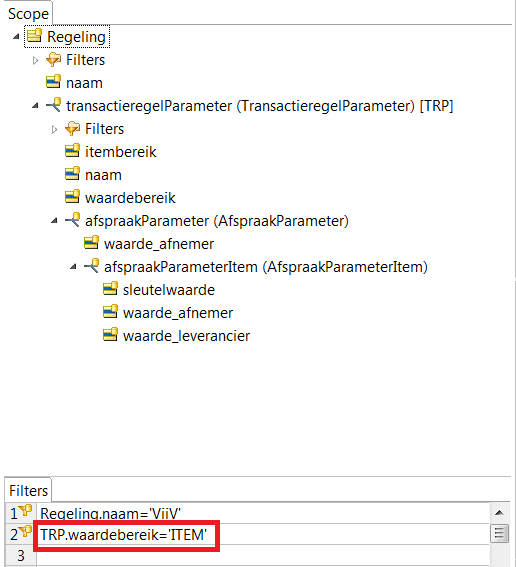Screen dimensions: 516x567
Task: Click the filter icon on filter row 2
Action: [x=26, y=532]
